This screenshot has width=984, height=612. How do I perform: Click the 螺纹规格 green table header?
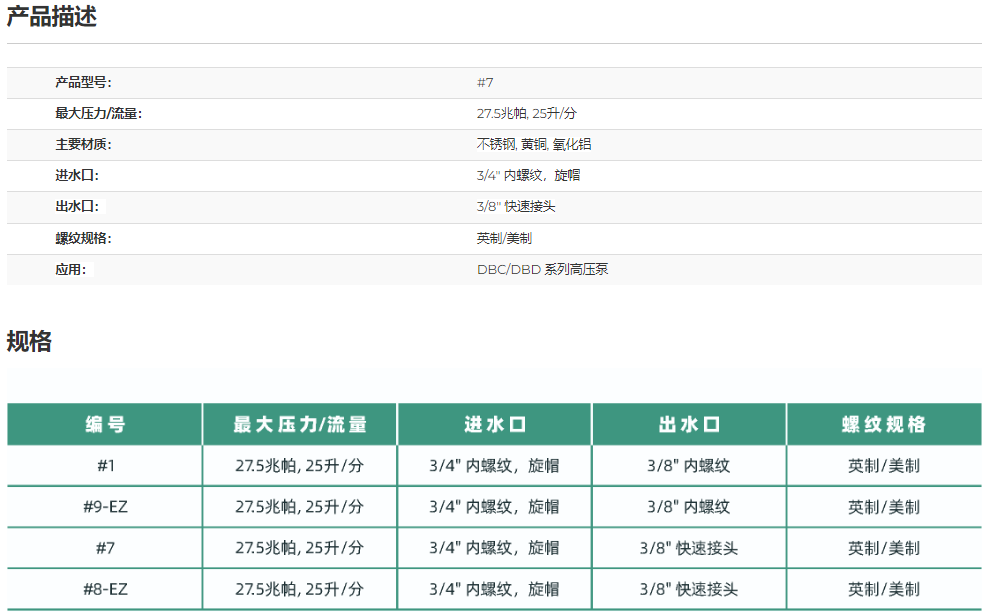pyautogui.click(x=884, y=424)
